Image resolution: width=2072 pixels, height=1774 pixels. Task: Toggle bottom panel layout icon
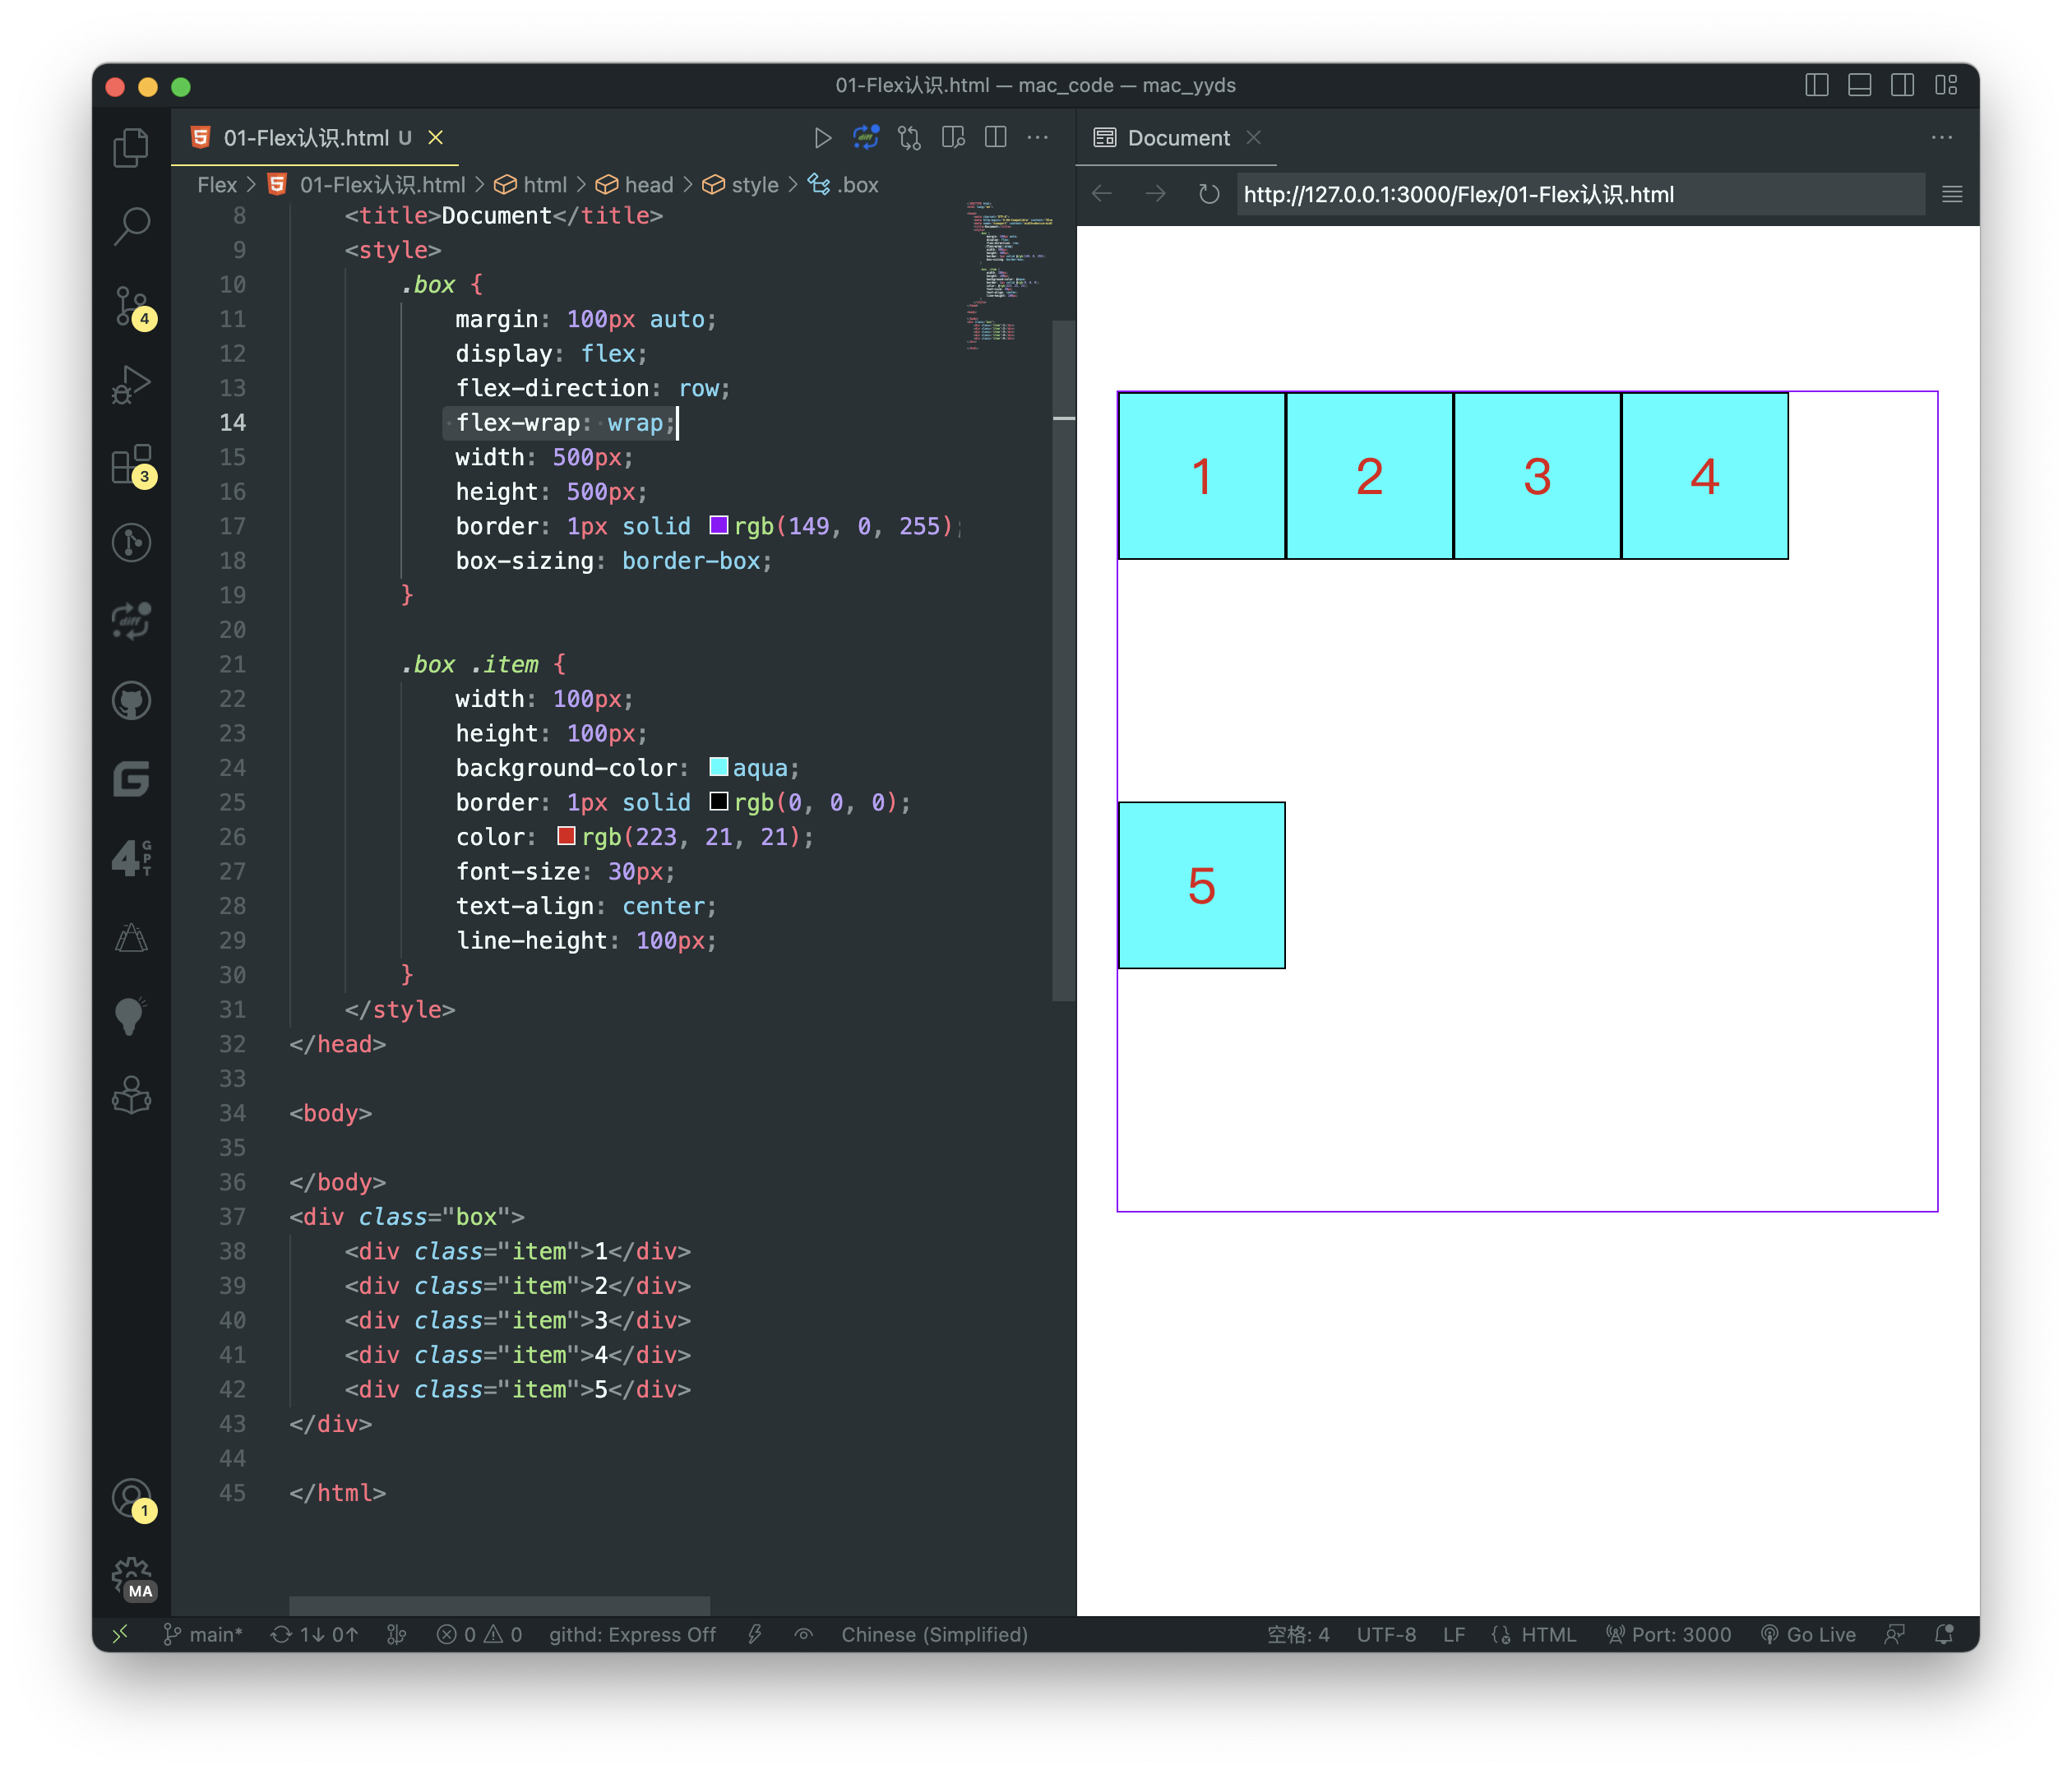1860,85
